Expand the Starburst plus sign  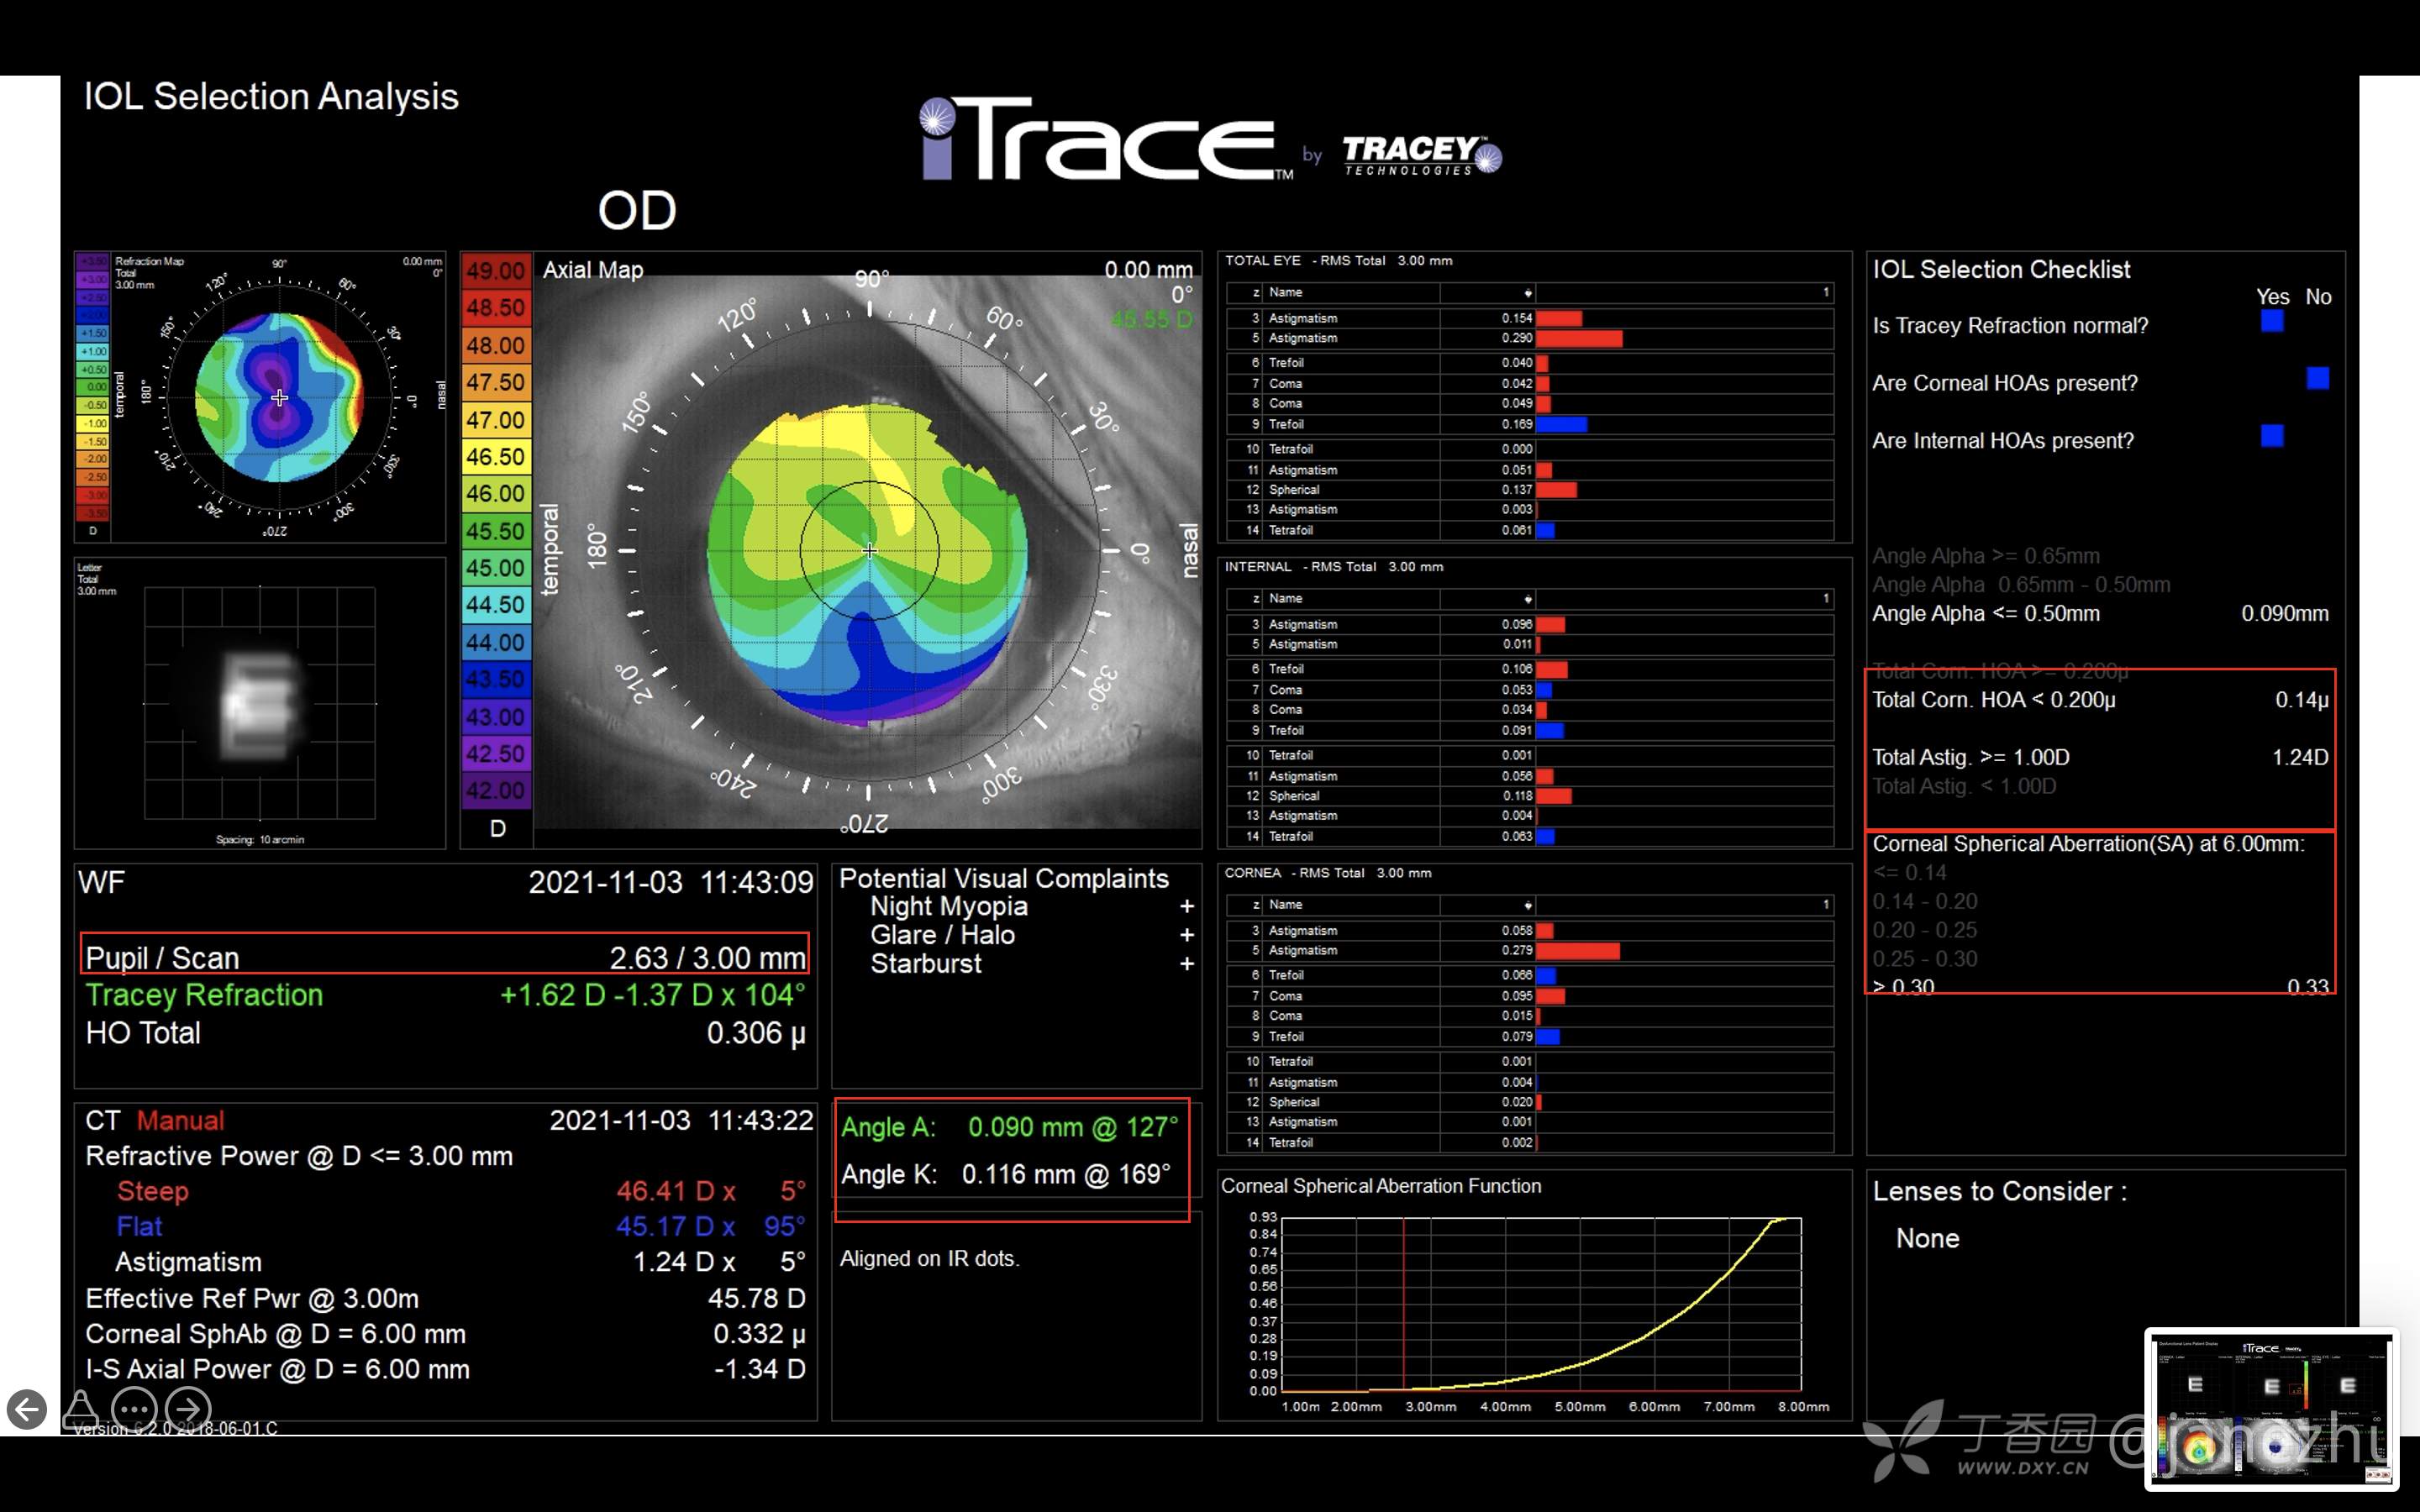pyautogui.click(x=1186, y=964)
